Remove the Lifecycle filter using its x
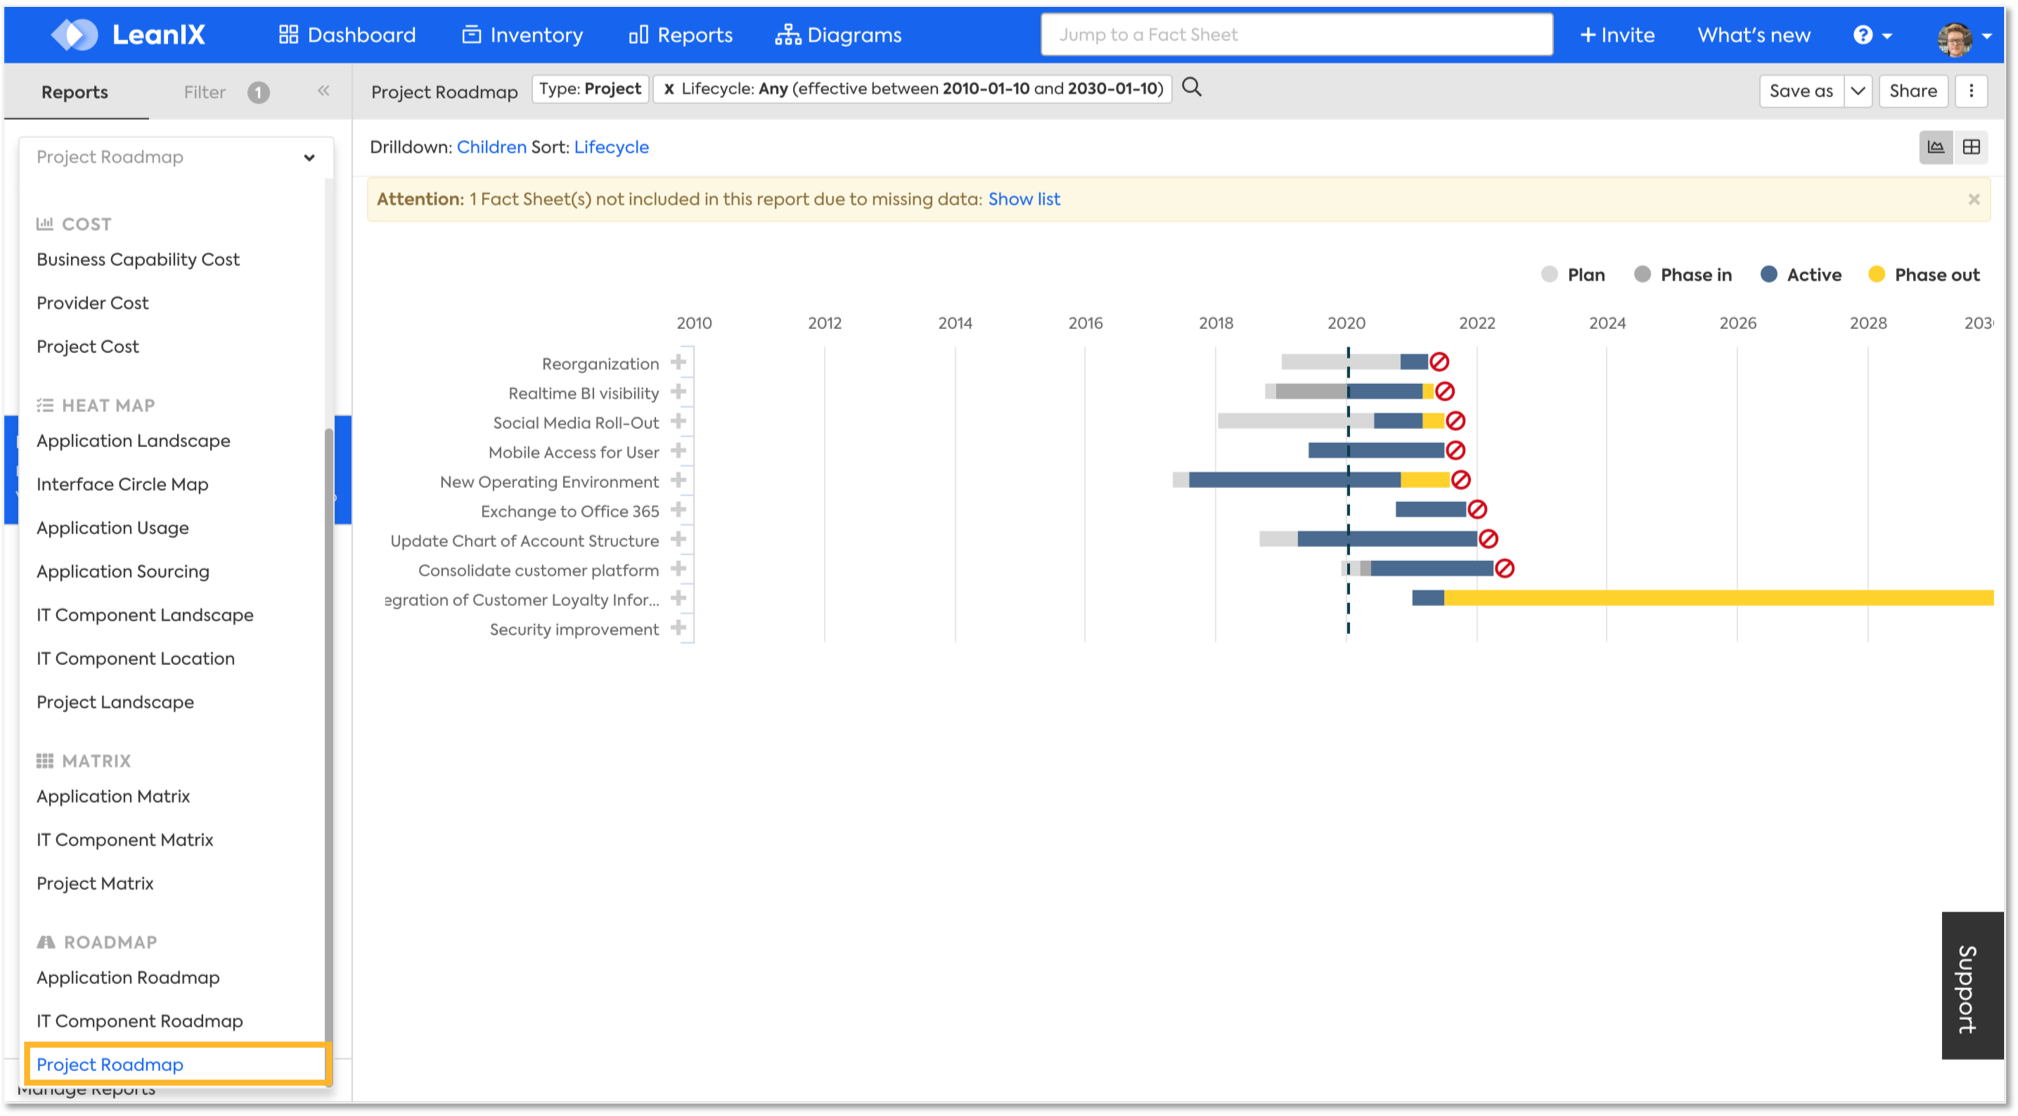Screen dimensions: 2018x1116 [669, 89]
